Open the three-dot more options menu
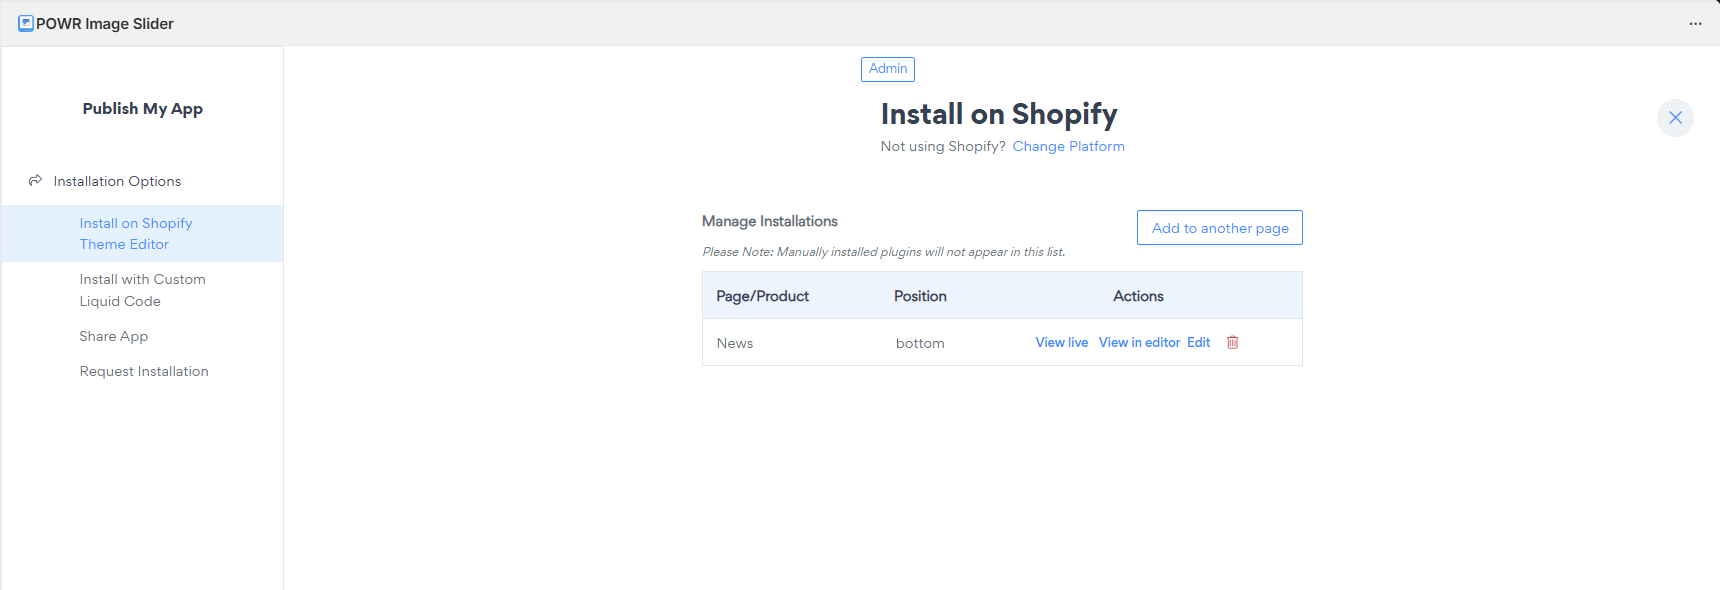The height and width of the screenshot is (590, 1720). point(1695,23)
